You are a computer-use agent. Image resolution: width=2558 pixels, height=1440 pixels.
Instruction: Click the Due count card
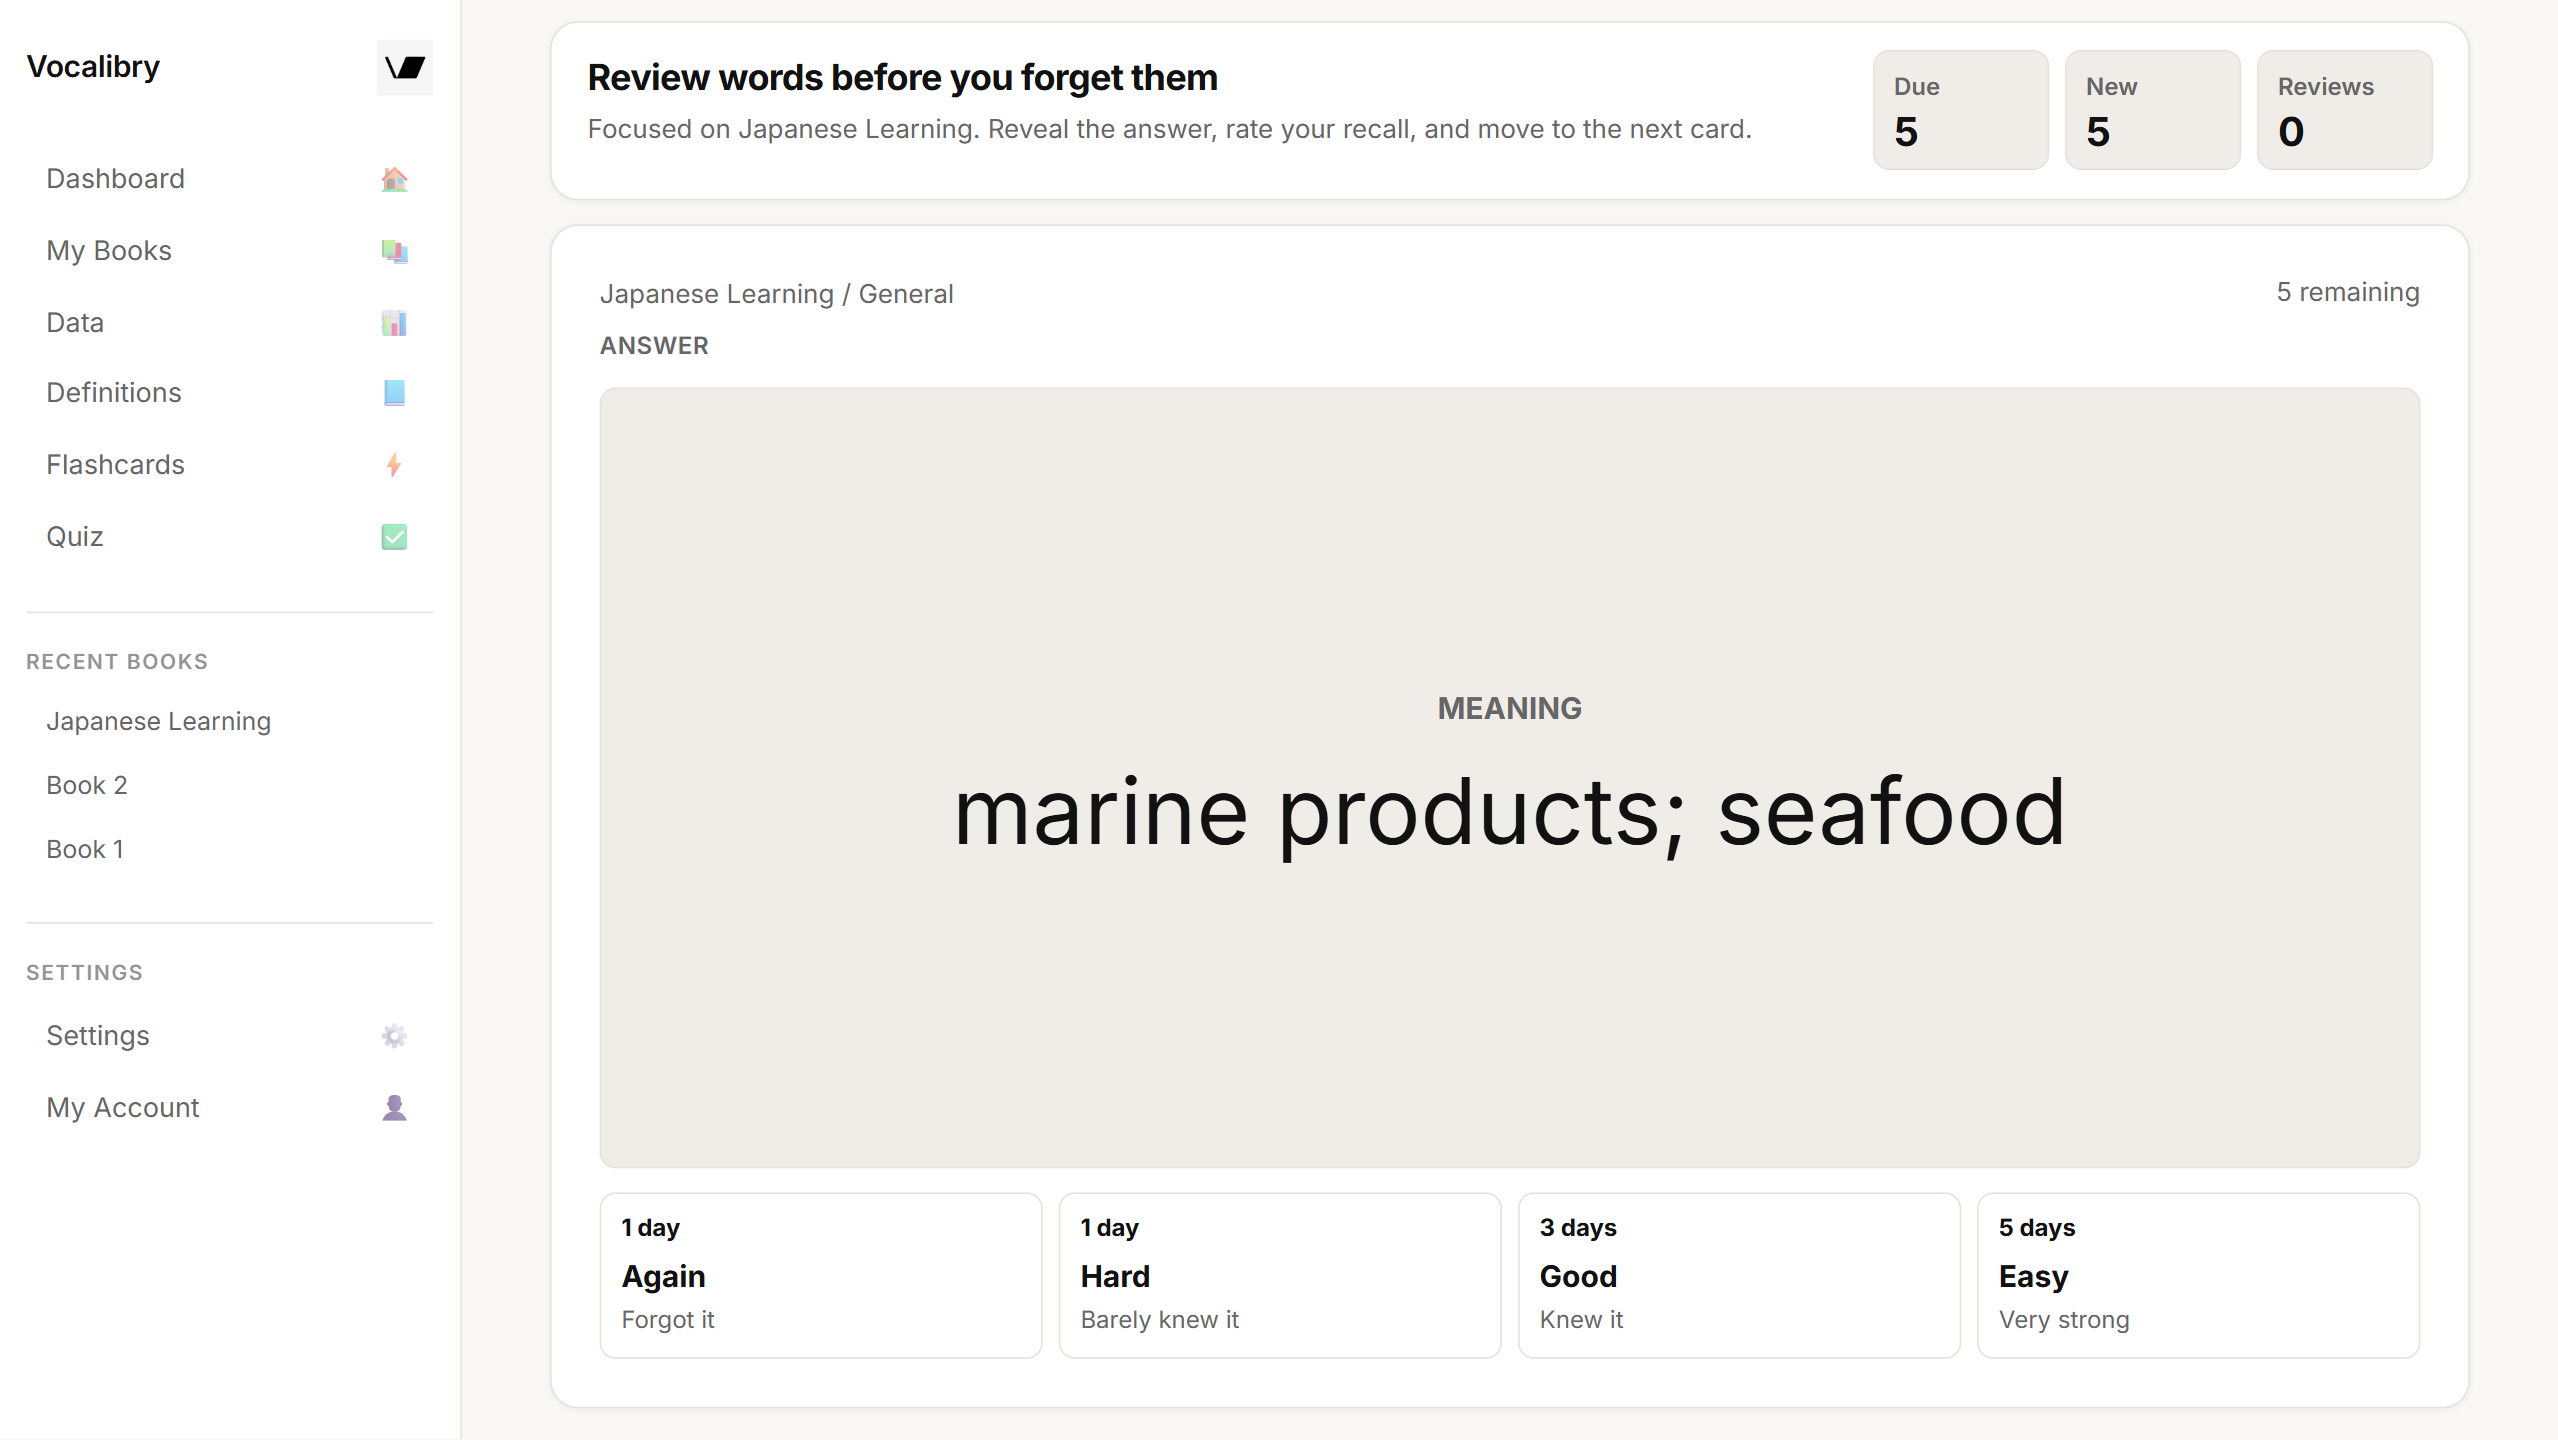1960,110
